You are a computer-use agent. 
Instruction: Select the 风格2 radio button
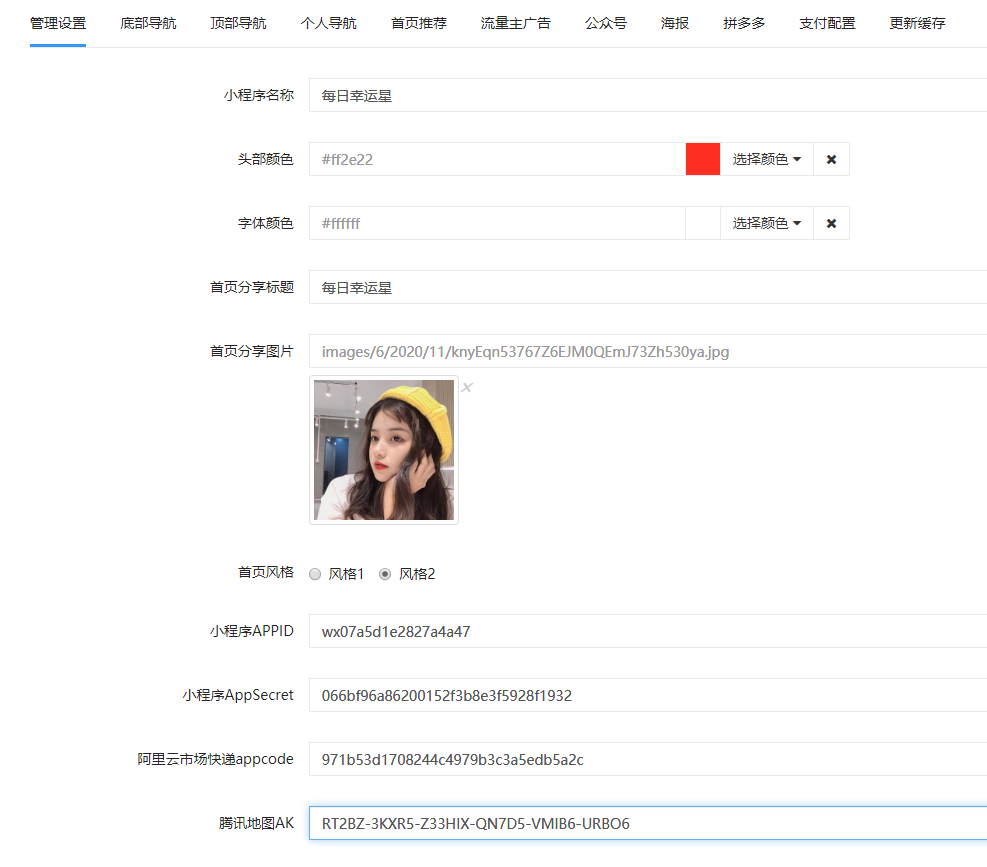tap(385, 574)
